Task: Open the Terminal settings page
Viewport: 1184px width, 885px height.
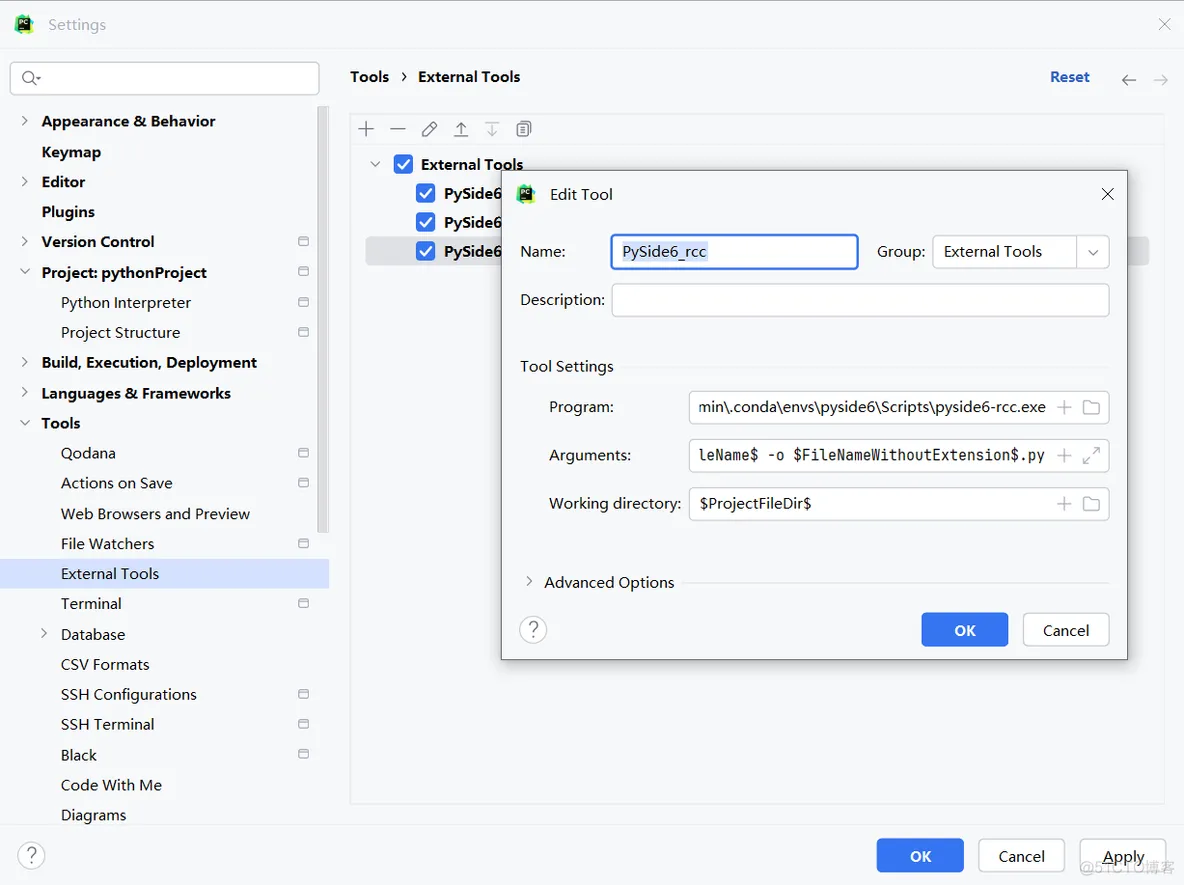Action: coord(91,604)
